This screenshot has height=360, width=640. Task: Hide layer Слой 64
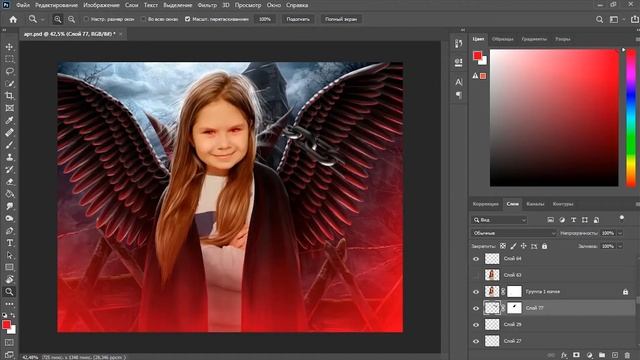tap(476, 259)
